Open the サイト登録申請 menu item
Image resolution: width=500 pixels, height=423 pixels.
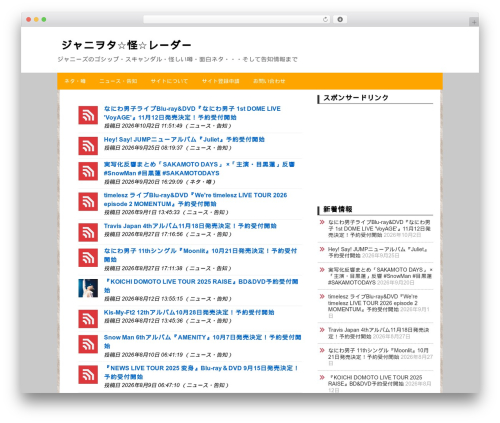221,81
